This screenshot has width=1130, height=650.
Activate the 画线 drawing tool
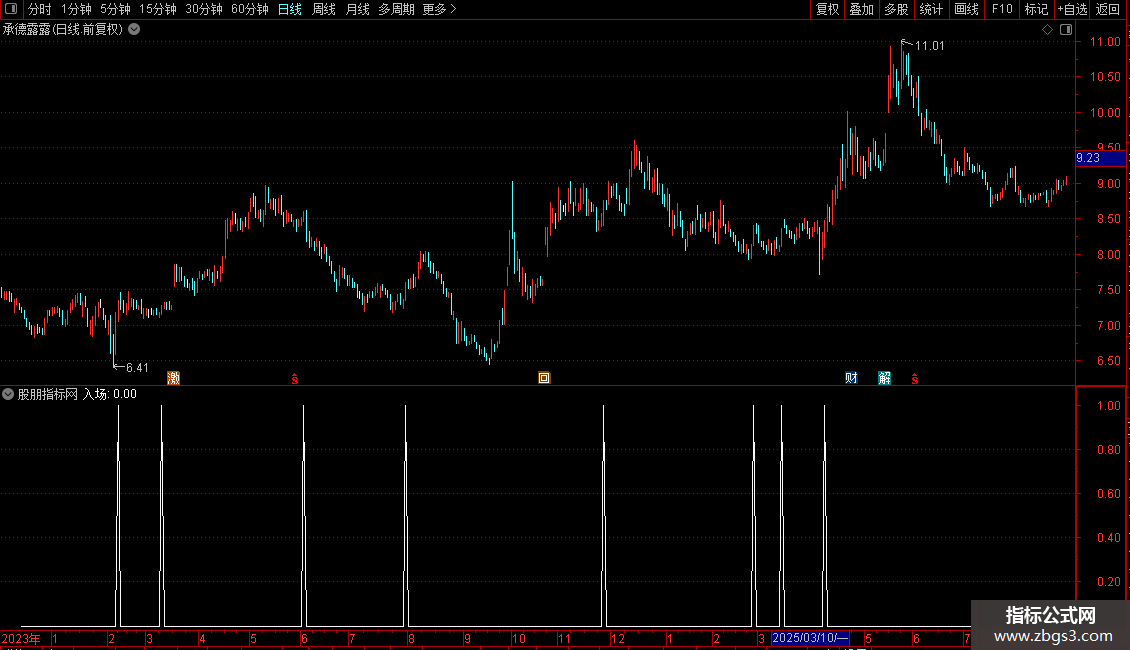click(966, 9)
